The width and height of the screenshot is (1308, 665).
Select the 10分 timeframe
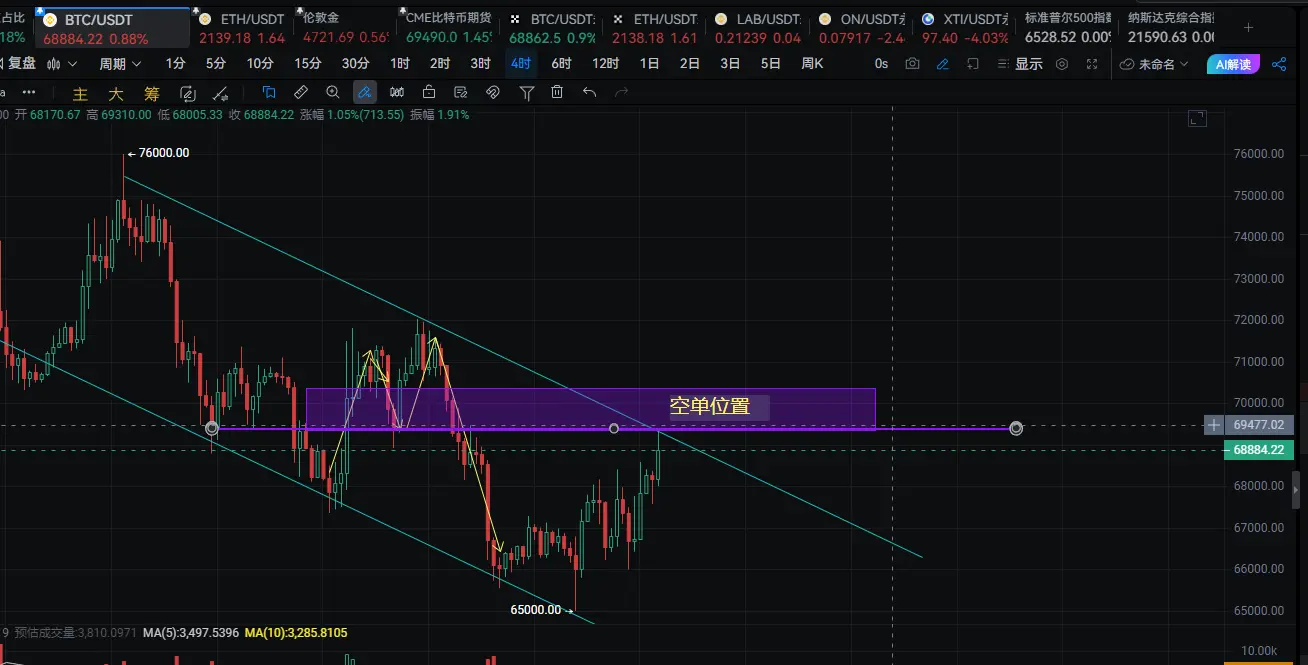pyautogui.click(x=260, y=64)
